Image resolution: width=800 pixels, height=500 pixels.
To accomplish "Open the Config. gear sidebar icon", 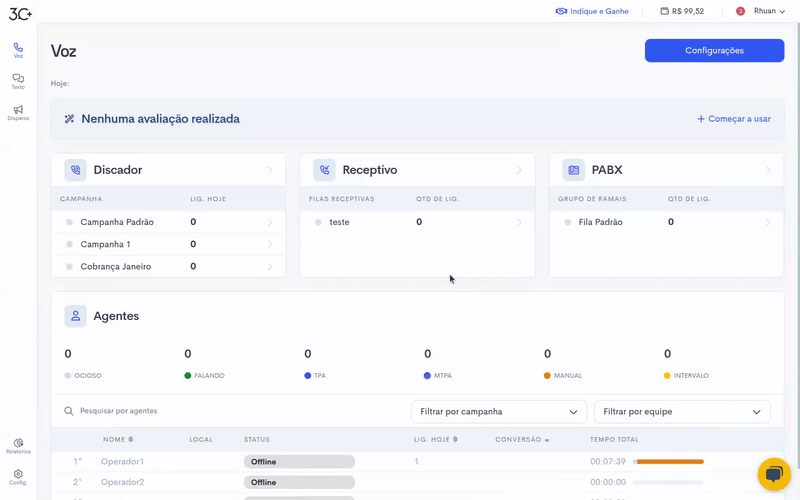I will 18,477.
